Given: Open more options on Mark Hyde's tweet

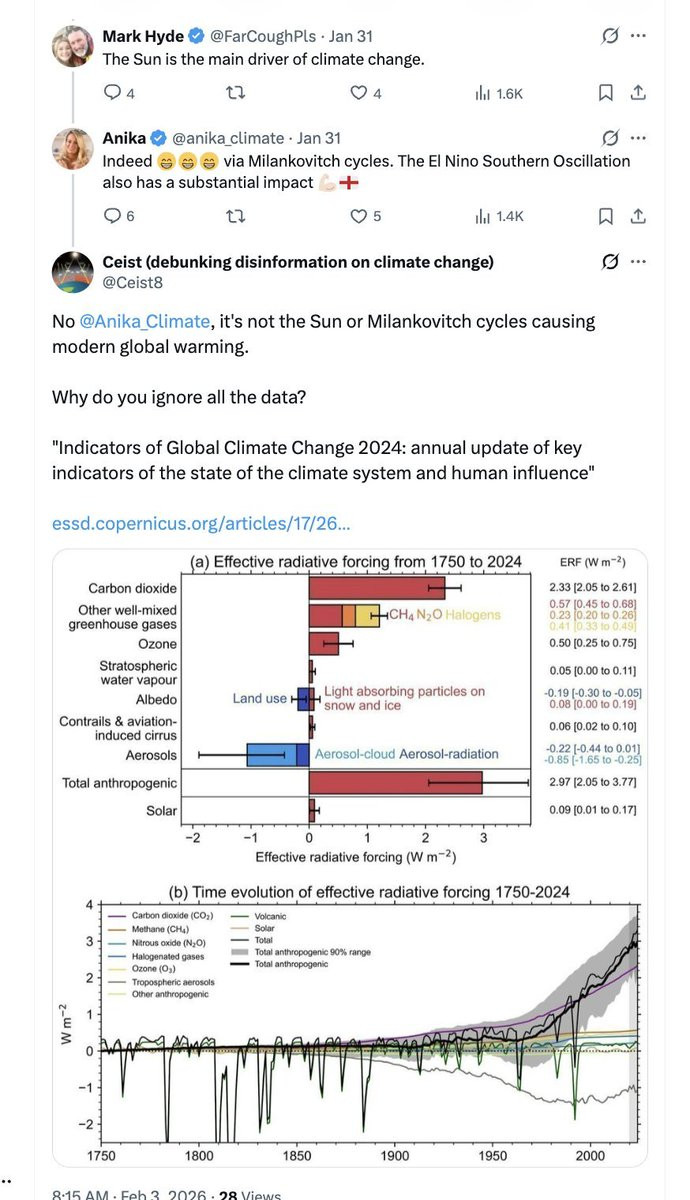Looking at the screenshot, I should pos(639,37).
